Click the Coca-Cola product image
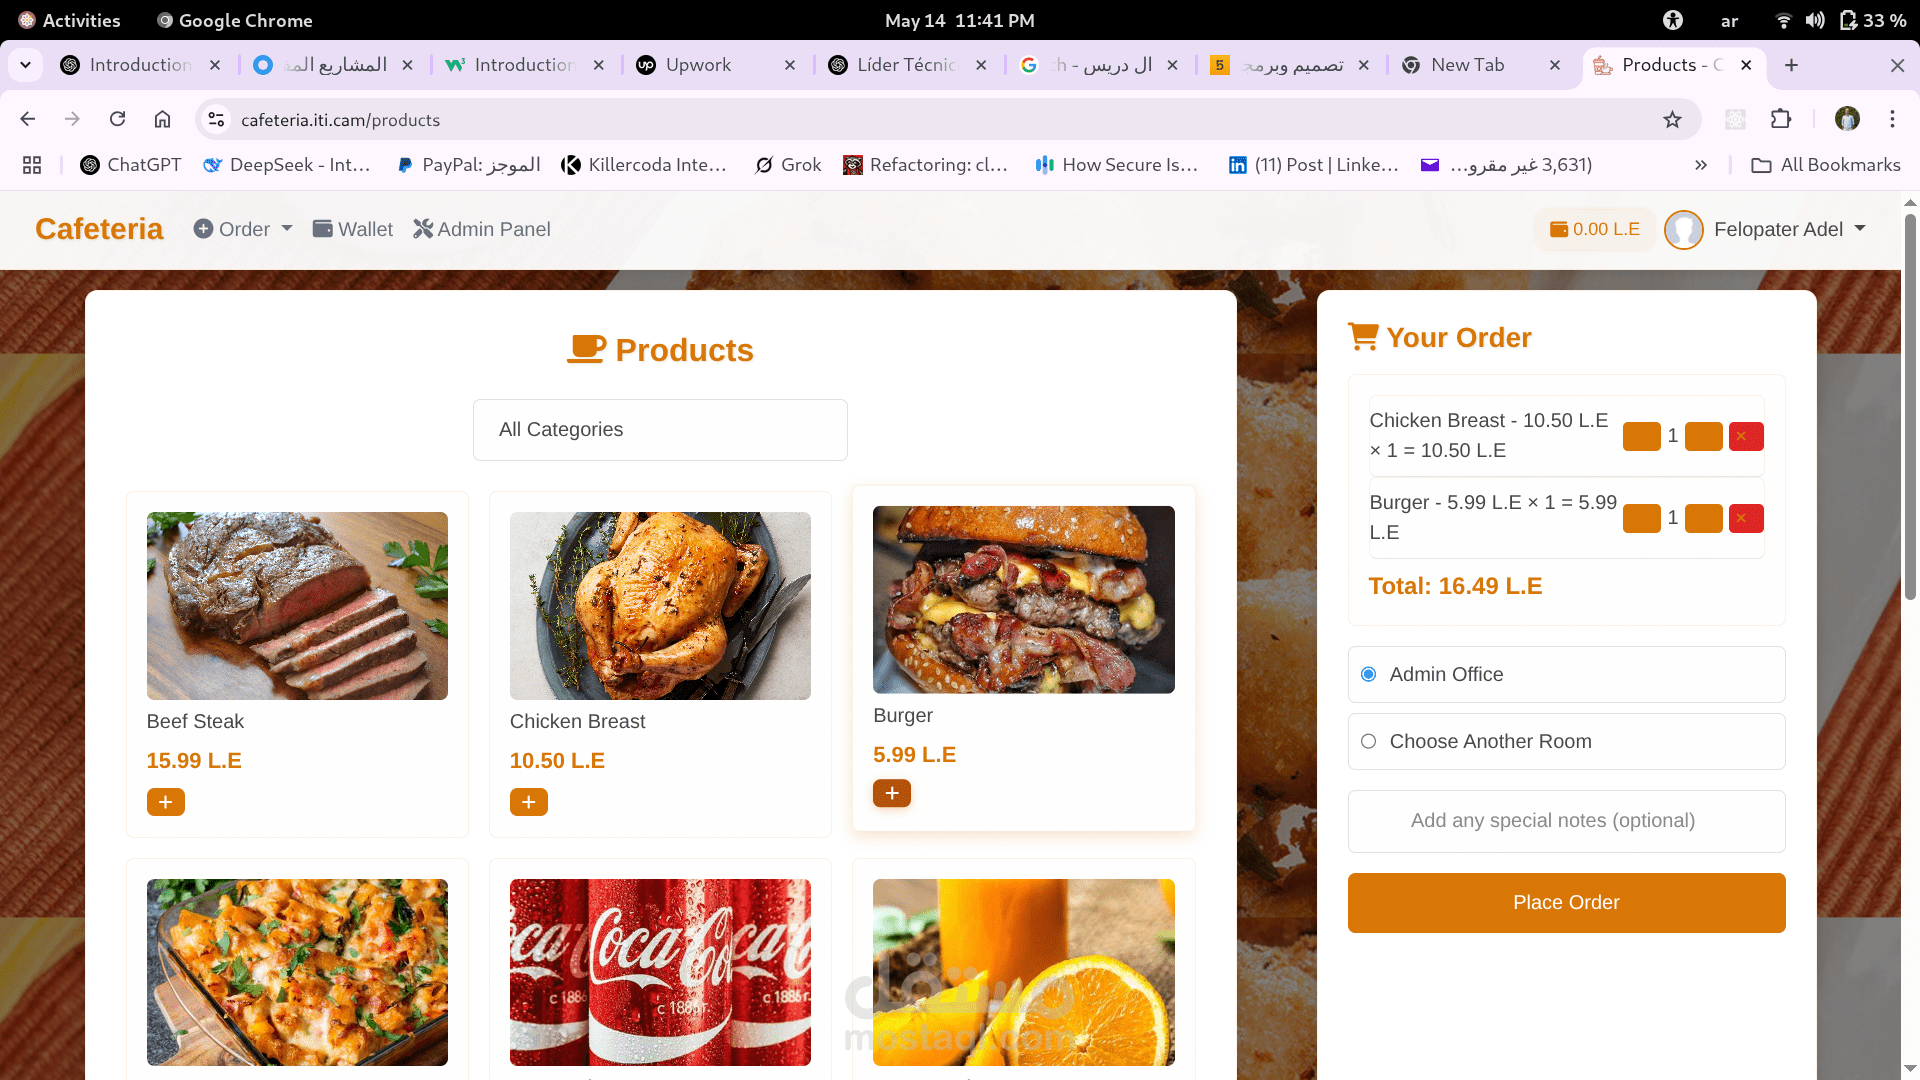This screenshot has height=1080, width=1920. [660, 972]
